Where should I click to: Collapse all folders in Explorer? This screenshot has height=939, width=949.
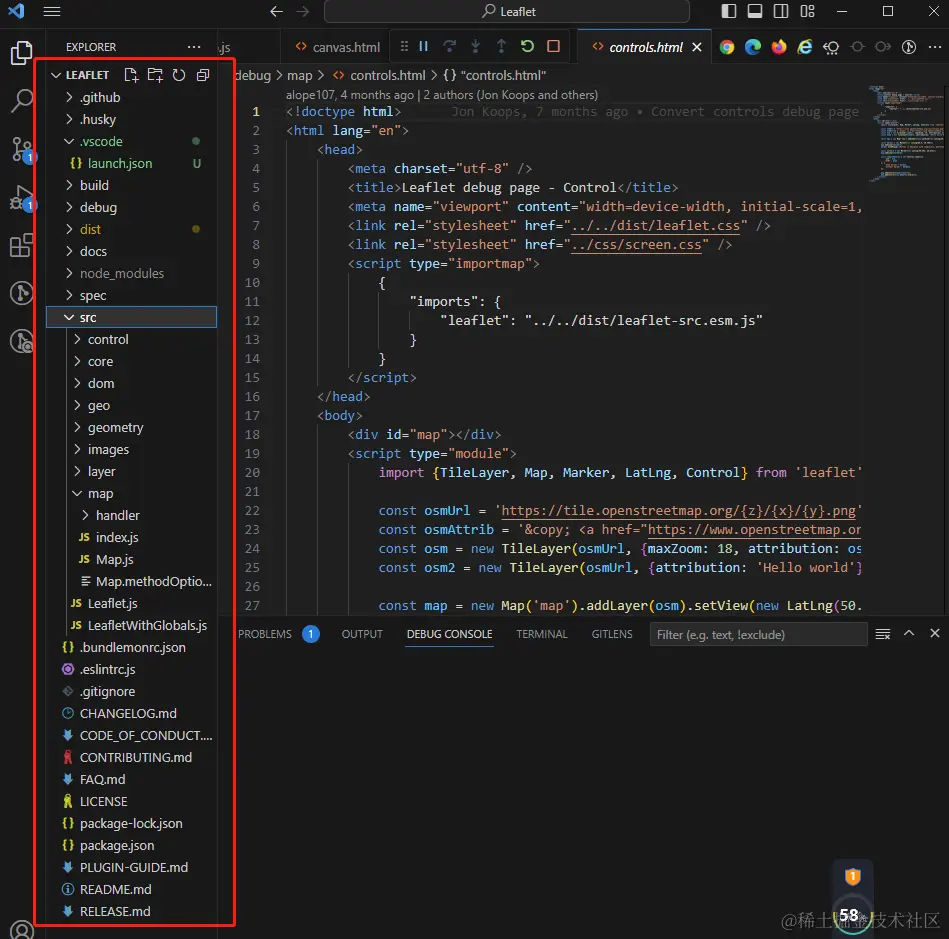click(x=203, y=75)
